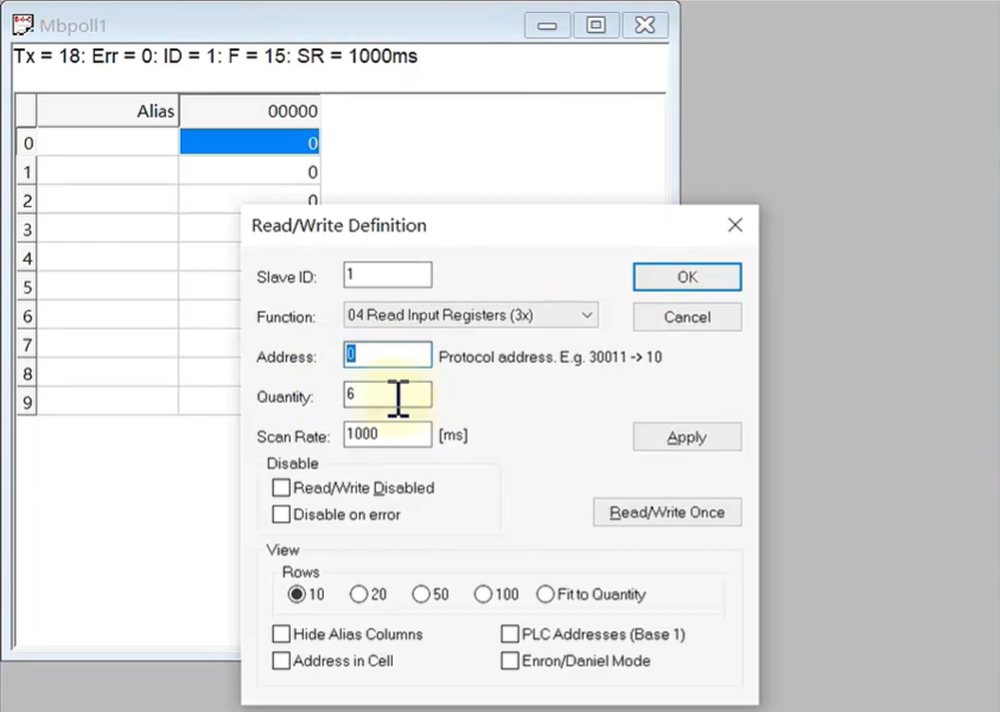Click the Apply button

[687, 437]
